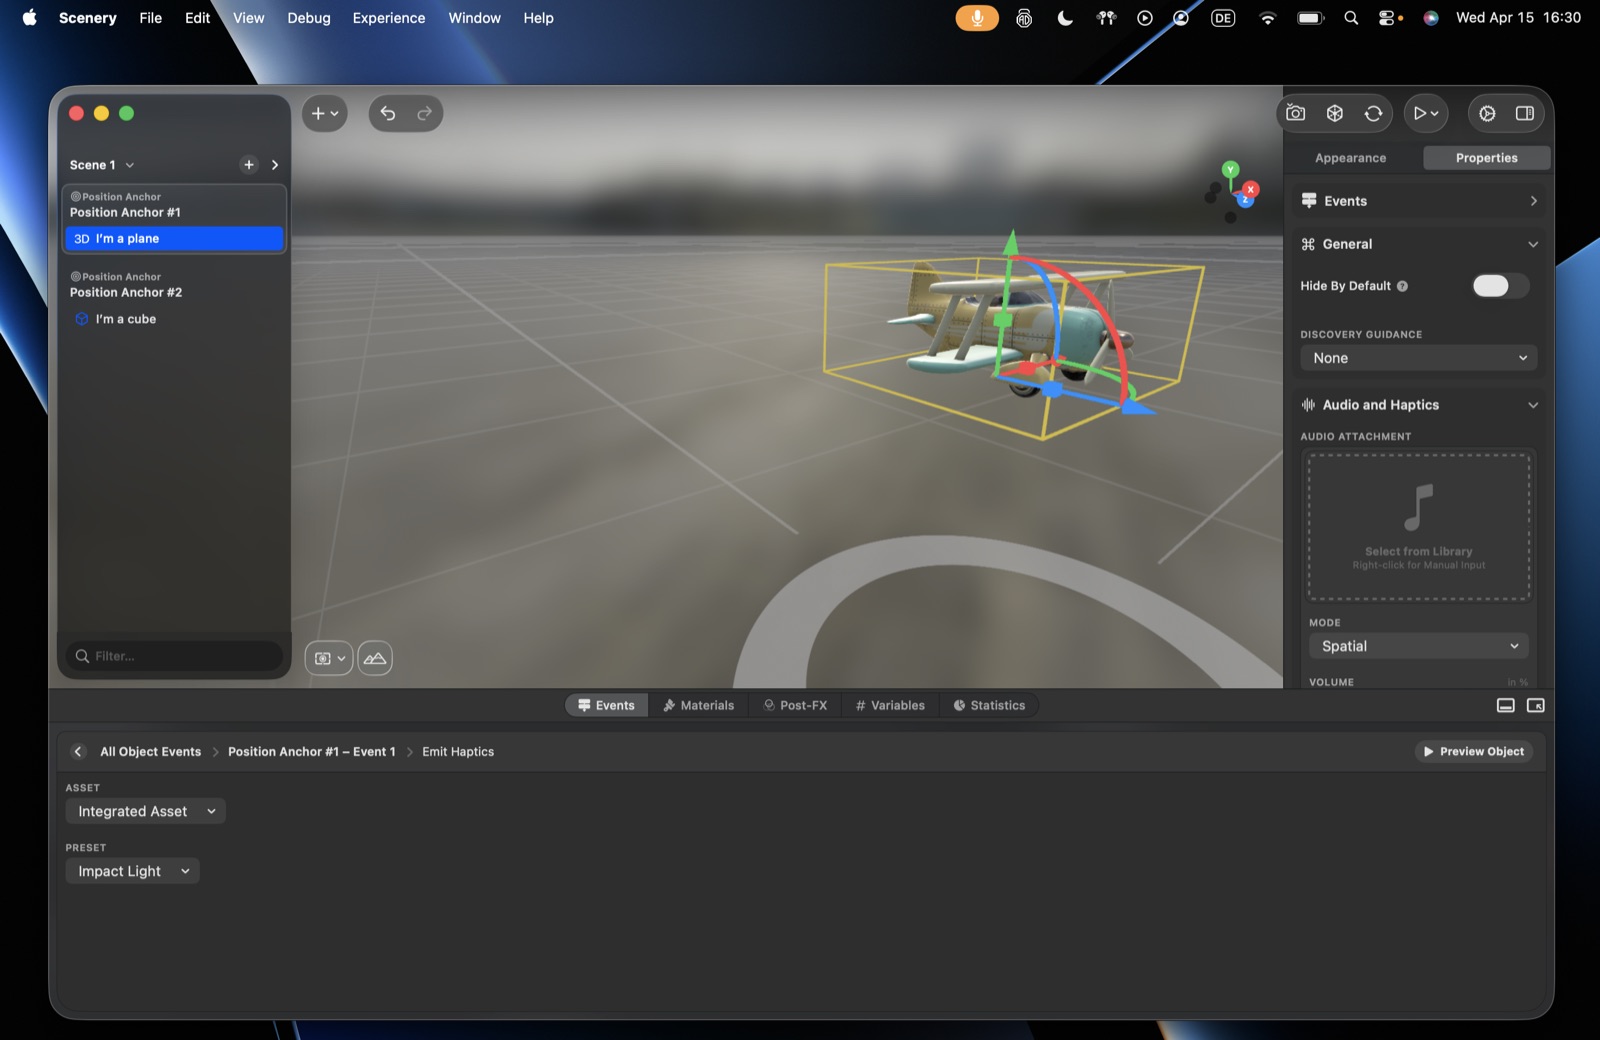The height and width of the screenshot is (1040, 1600).
Task: Open the Experience menu
Action: coord(388,18)
